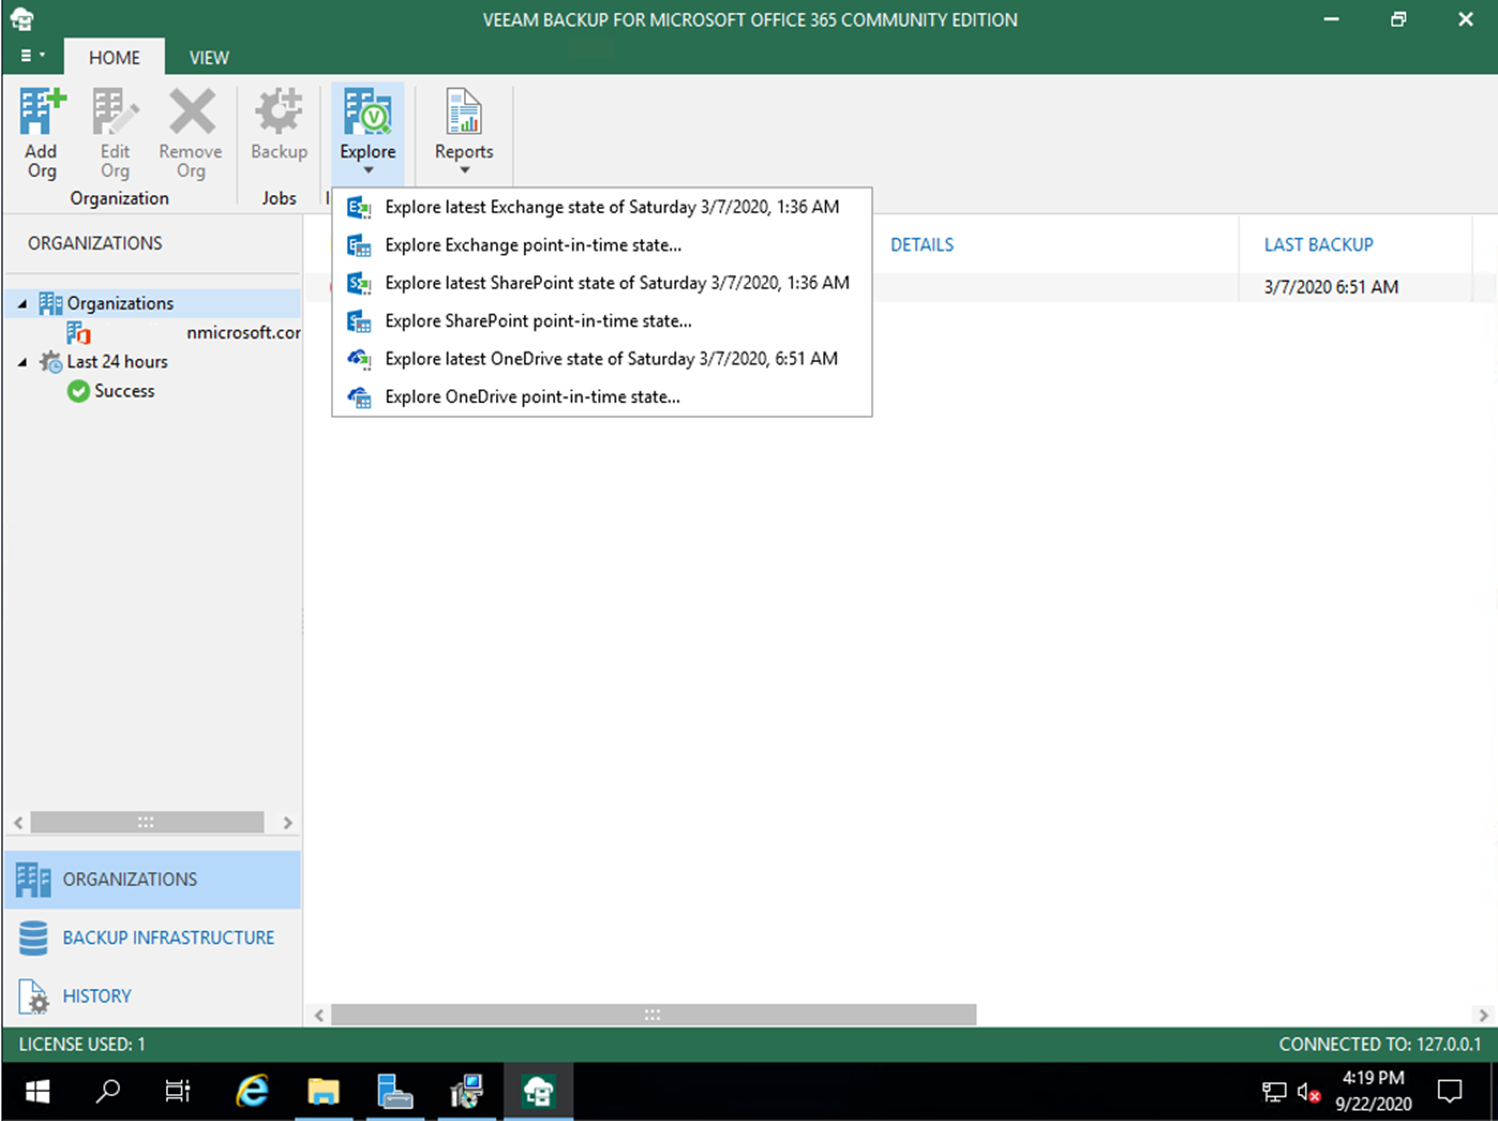Choose Explore OneDrive point-in-time state
The height and width of the screenshot is (1121, 1498).
click(602, 397)
